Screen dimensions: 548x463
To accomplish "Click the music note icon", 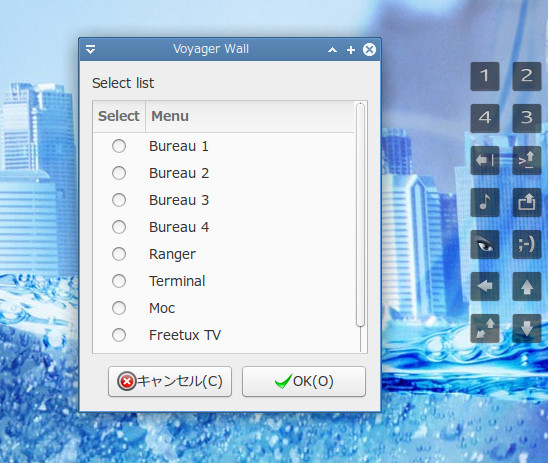I will click(x=485, y=202).
